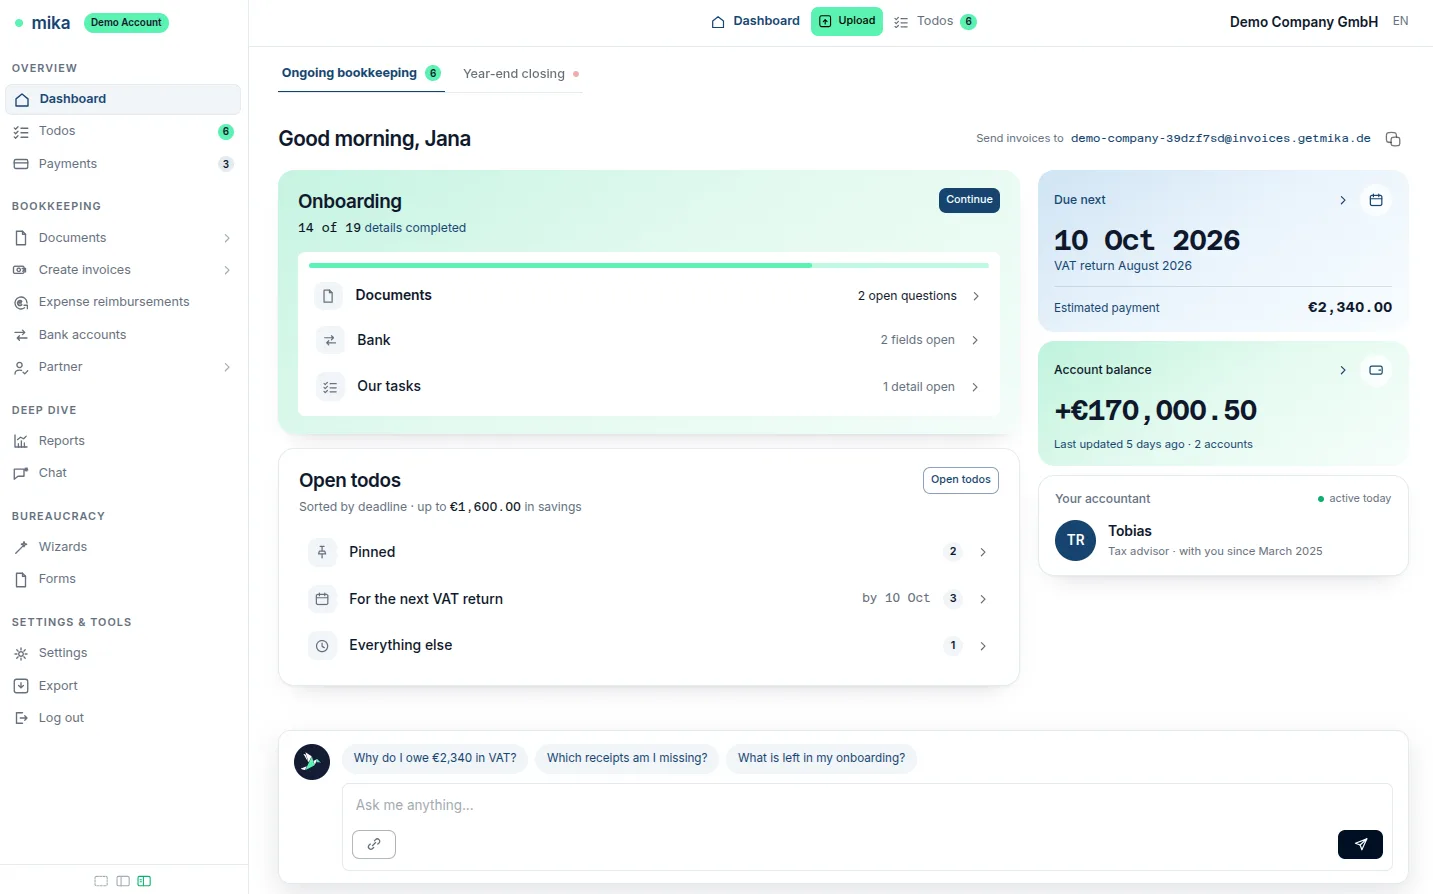The width and height of the screenshot is (1433, 894).
Task: Click the VAT return calendar icon
Action: pos(322,599)
